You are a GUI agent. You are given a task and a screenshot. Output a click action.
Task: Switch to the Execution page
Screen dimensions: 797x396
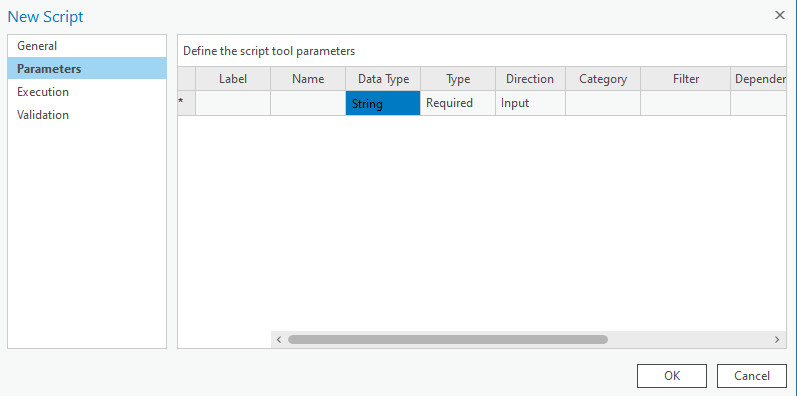[87, 92]
